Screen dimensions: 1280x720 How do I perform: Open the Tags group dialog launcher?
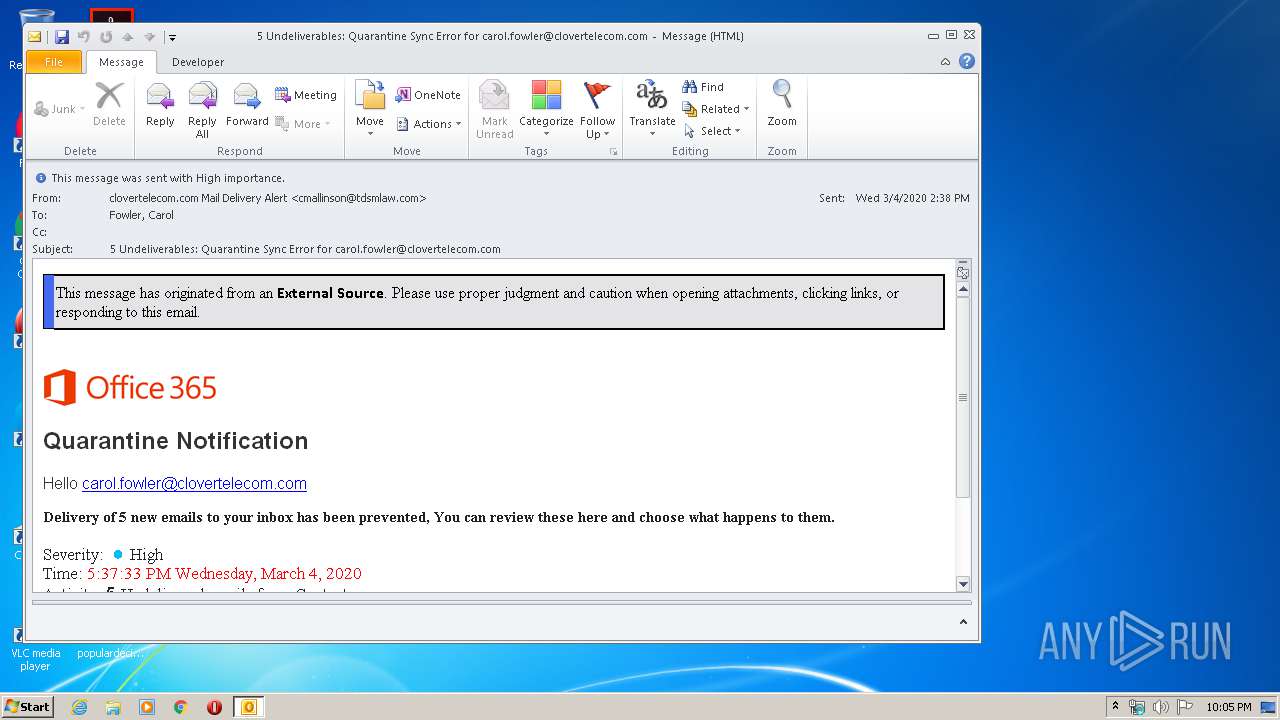coord(614,152)
